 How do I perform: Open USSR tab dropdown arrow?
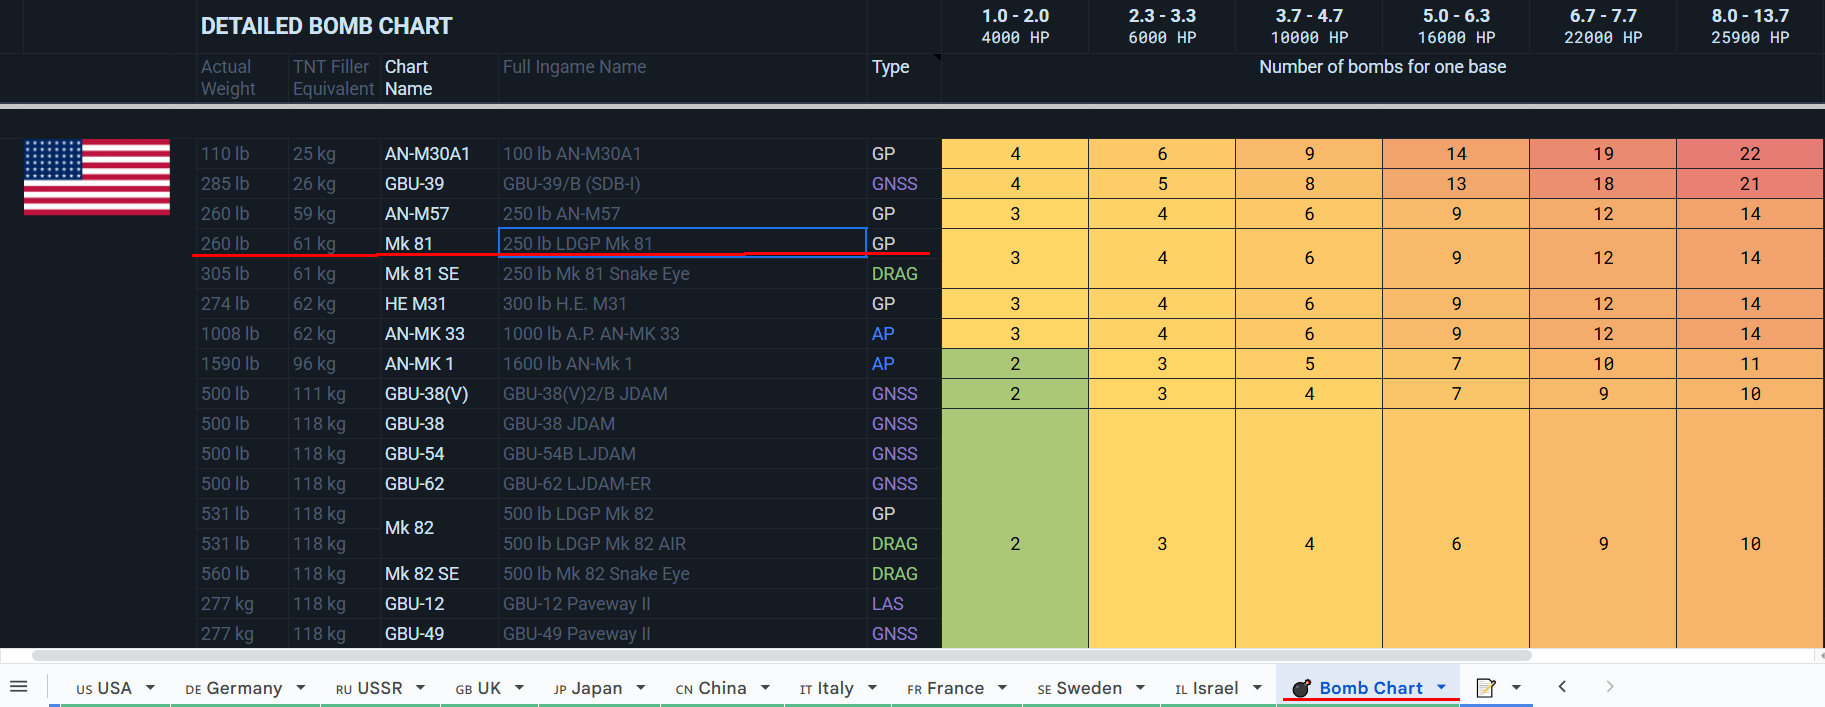point(420,687)
